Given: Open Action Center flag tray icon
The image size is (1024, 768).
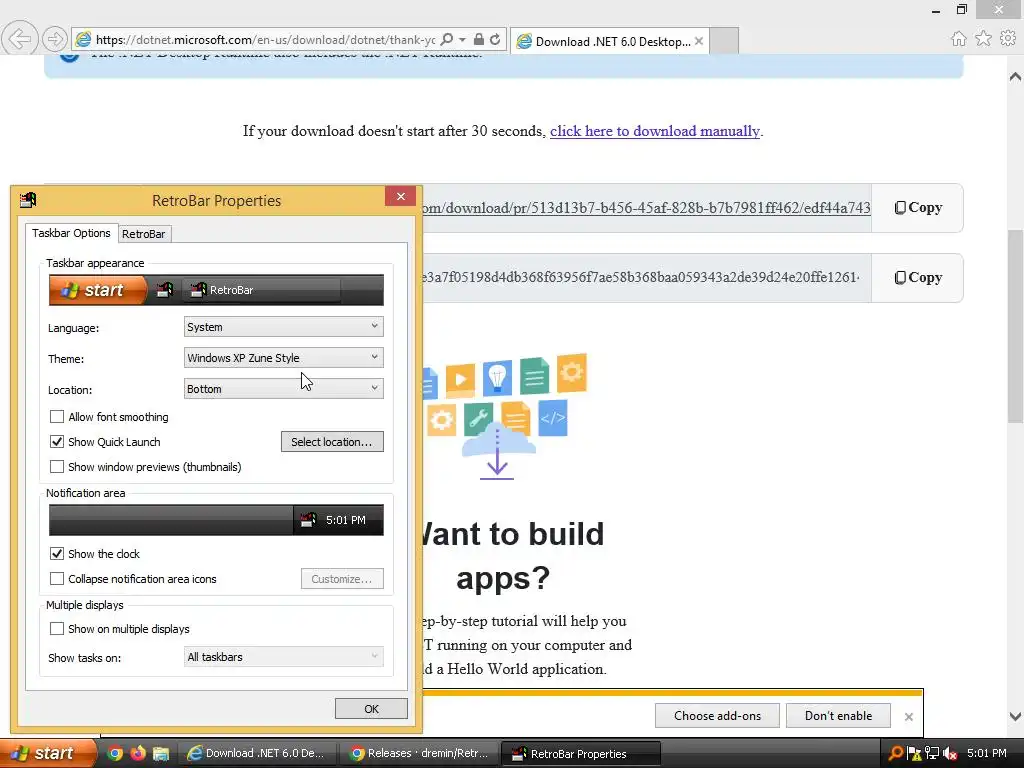Looking at the screenshot, I should [x=914, y=753].
